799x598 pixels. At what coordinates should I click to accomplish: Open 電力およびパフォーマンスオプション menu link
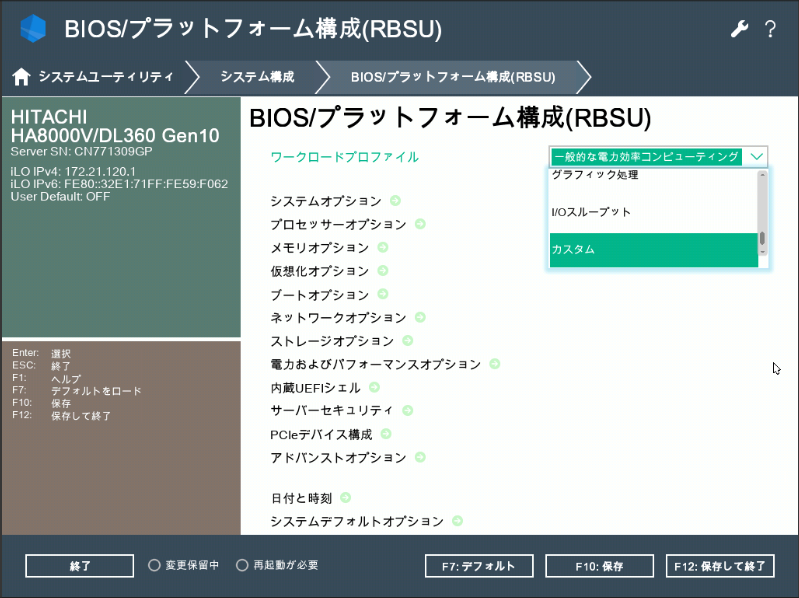coord(376,364)
